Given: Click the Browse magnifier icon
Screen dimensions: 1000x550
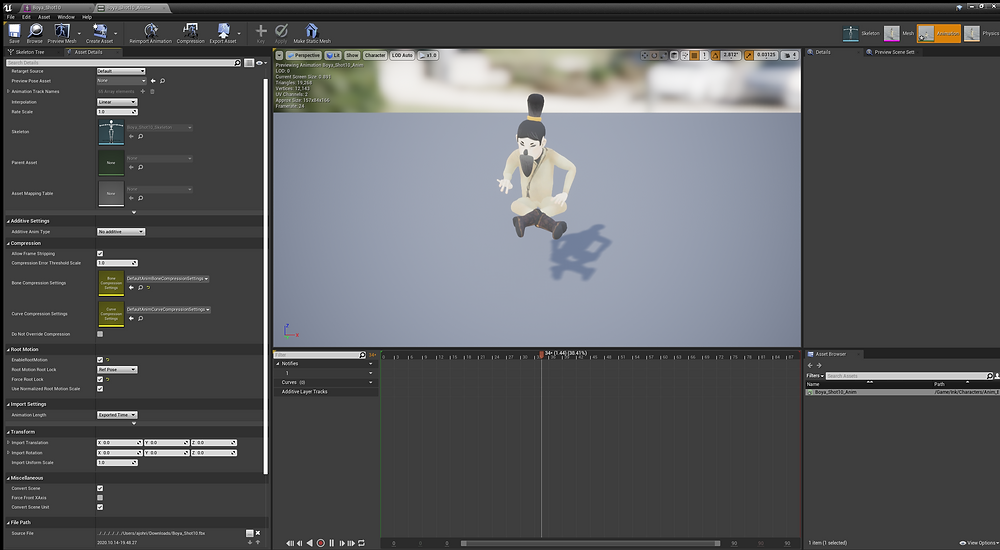Looking at the screenshot, I should pyautogui.click(x=35, y=31).
